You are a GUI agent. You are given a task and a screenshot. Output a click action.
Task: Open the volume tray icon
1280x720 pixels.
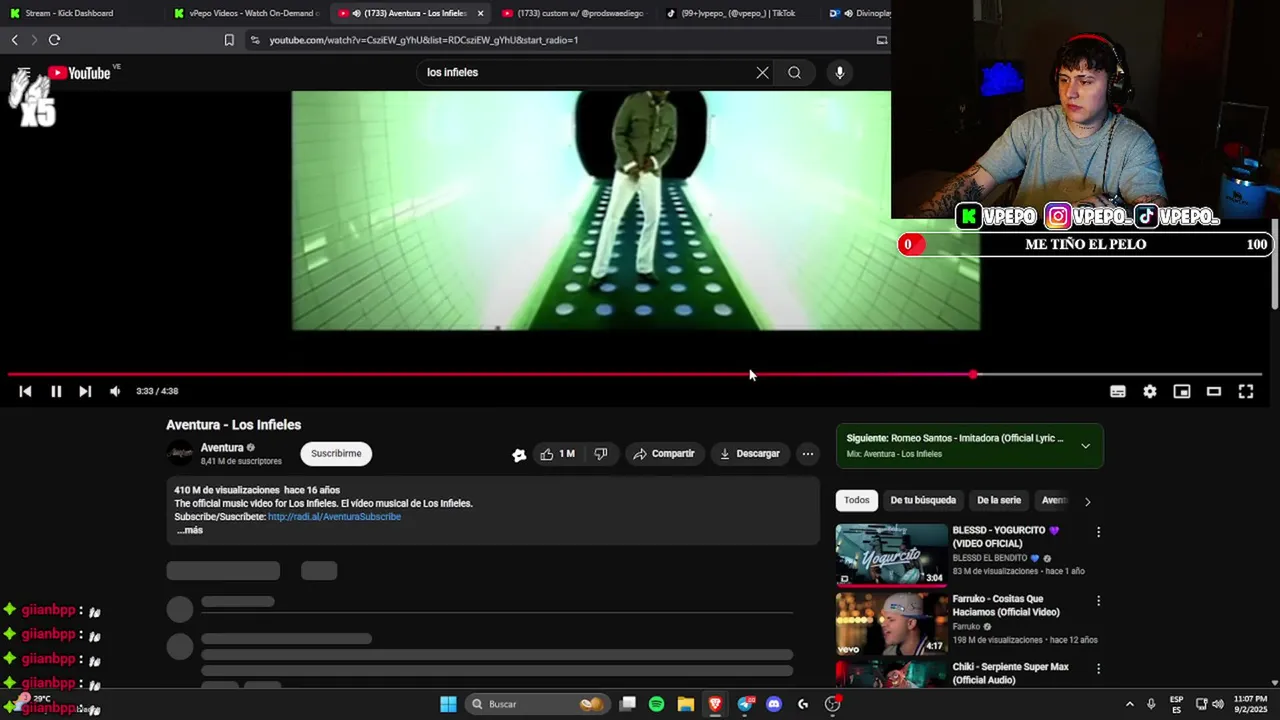(x=1217, y=704)
